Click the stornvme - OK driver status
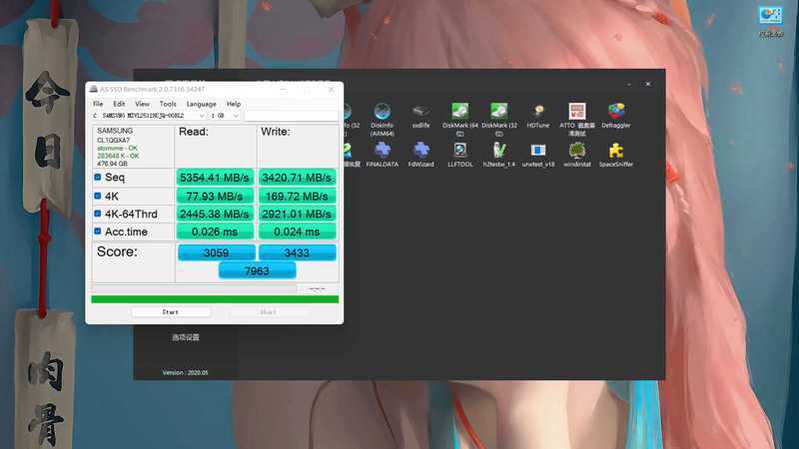This screenshot has height=449, width=799. (x=117, y=148)
